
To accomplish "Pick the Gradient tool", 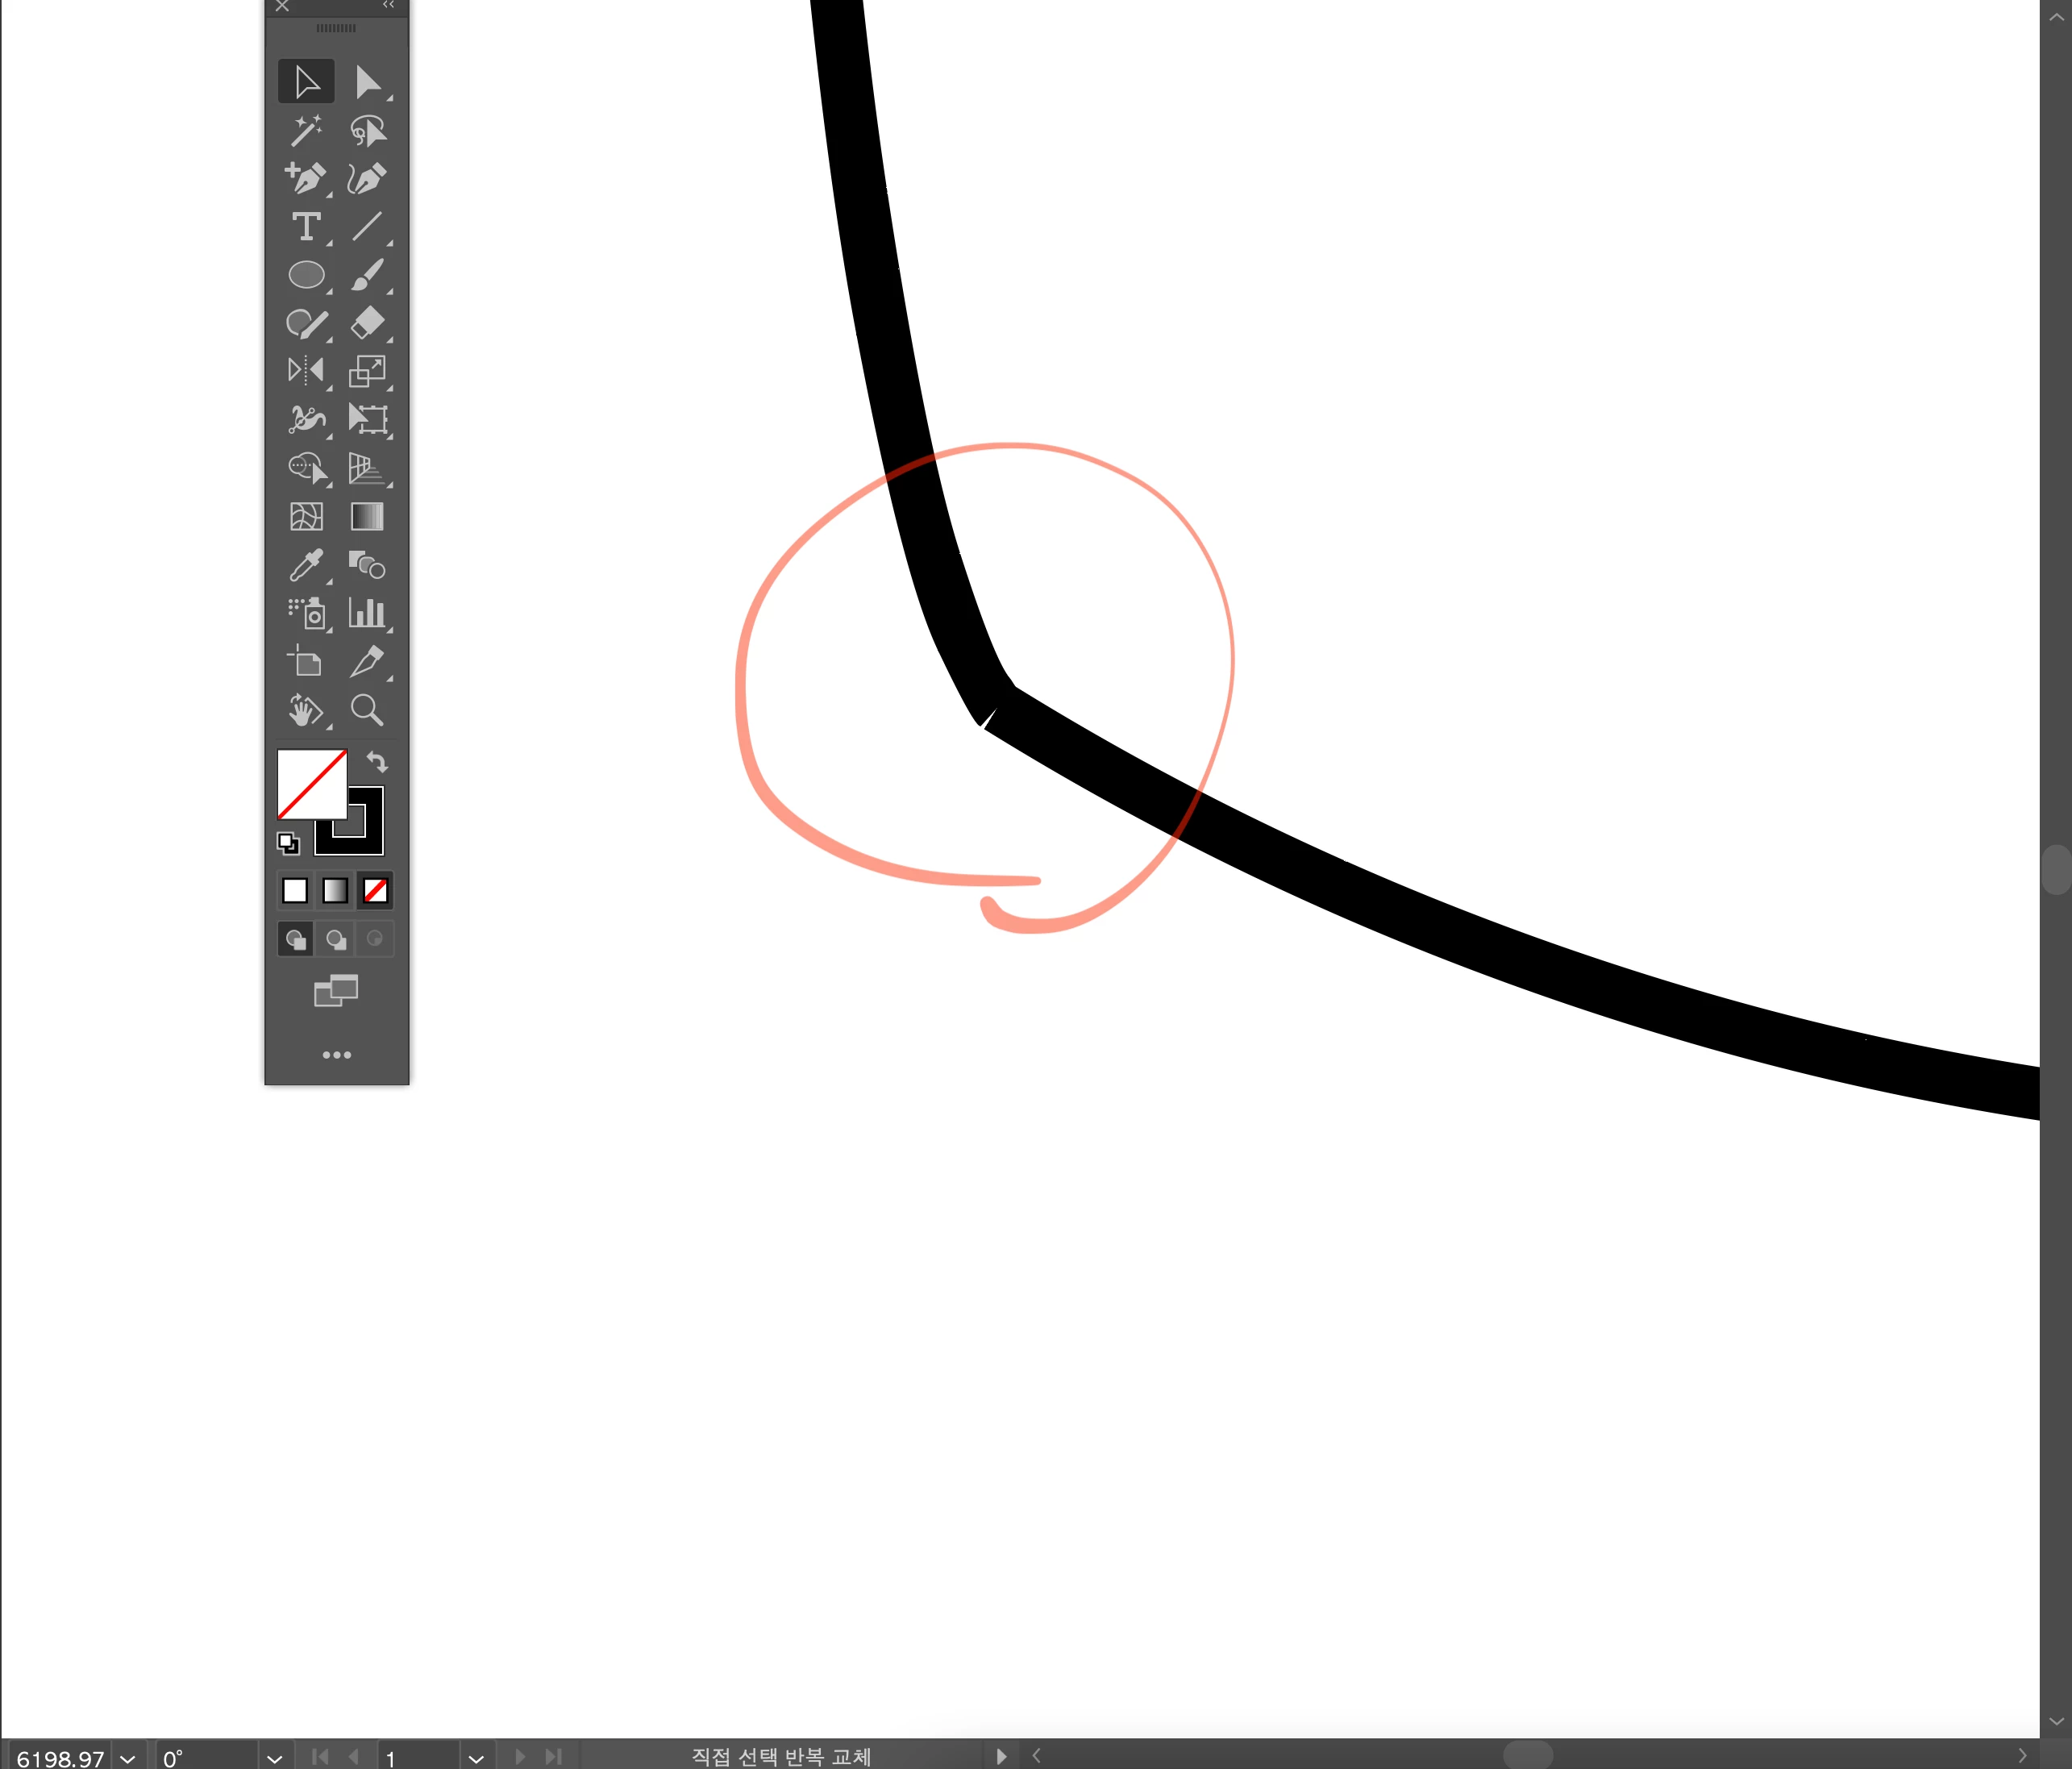I will click(367, 517).
